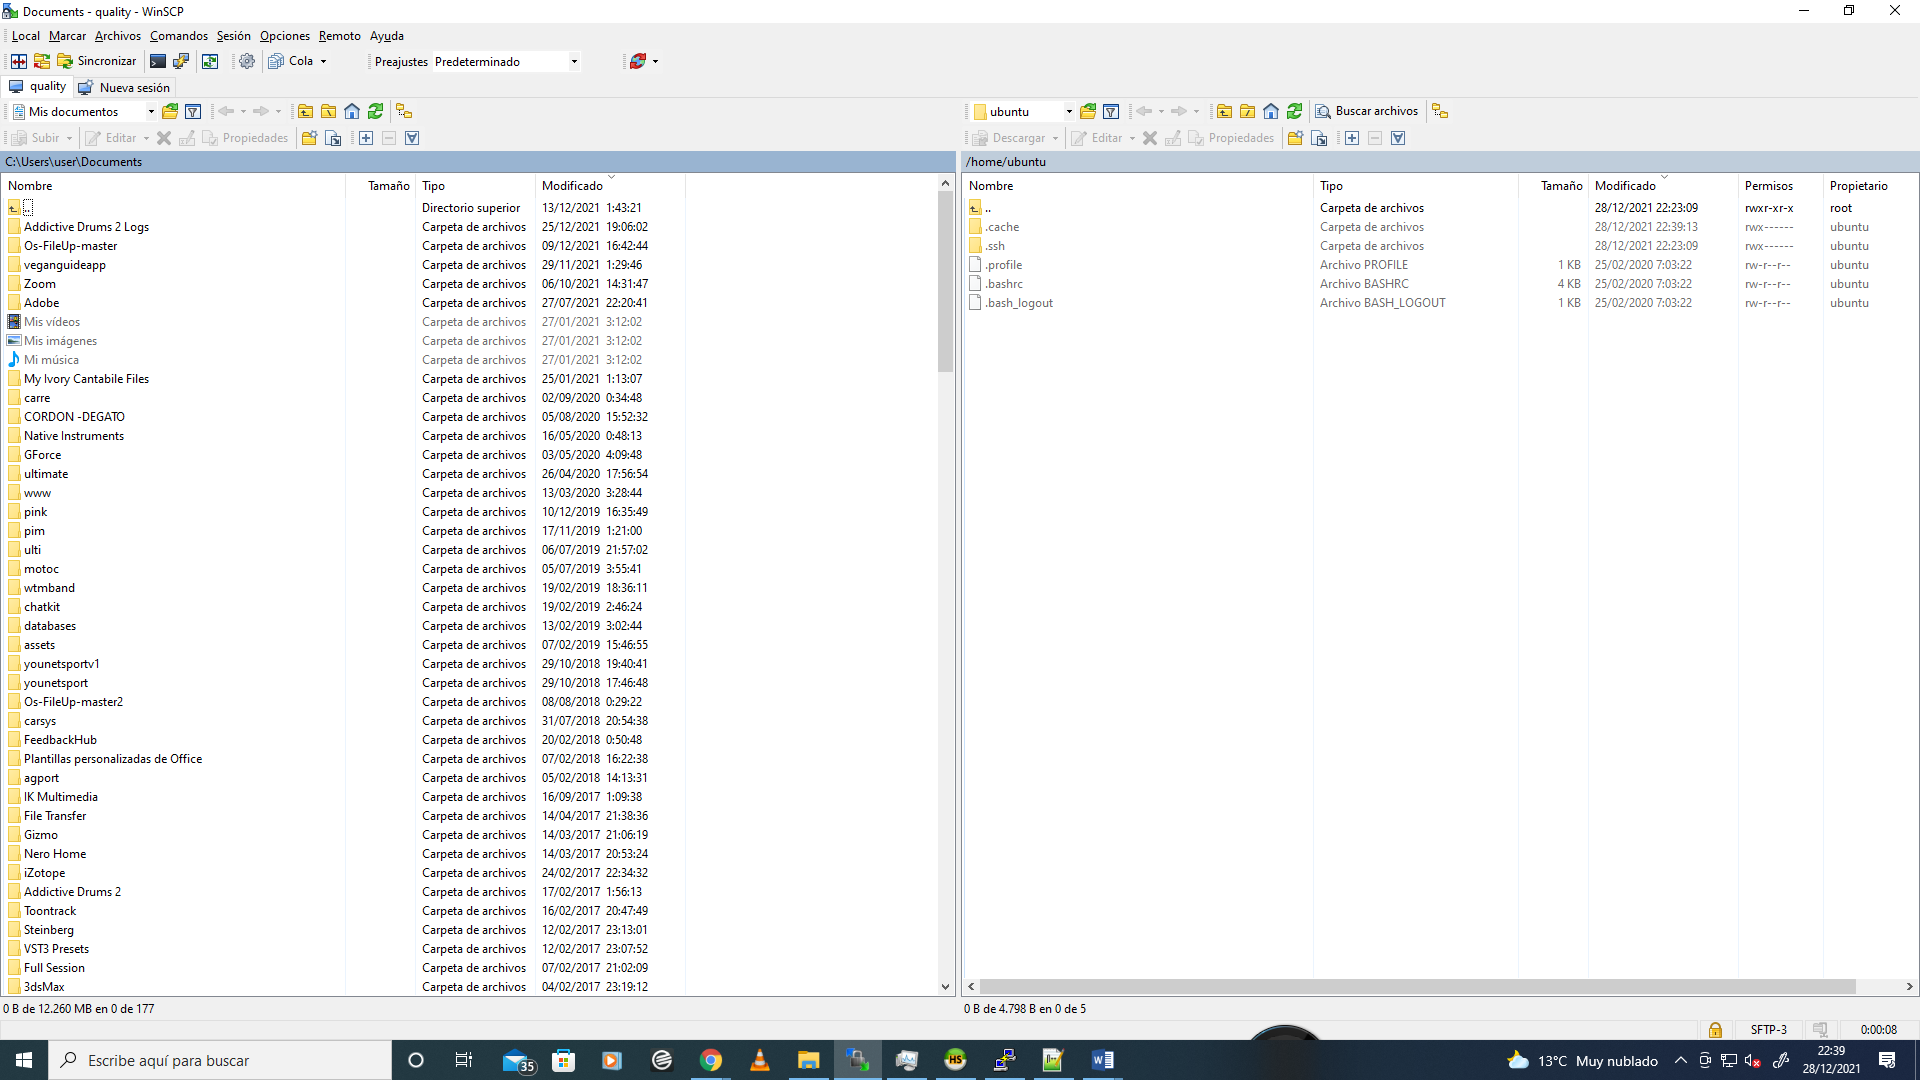The image size is (1920, 1080).
Task: Select the .bashrc file in remote panel
Action: tap(1004, 284)
